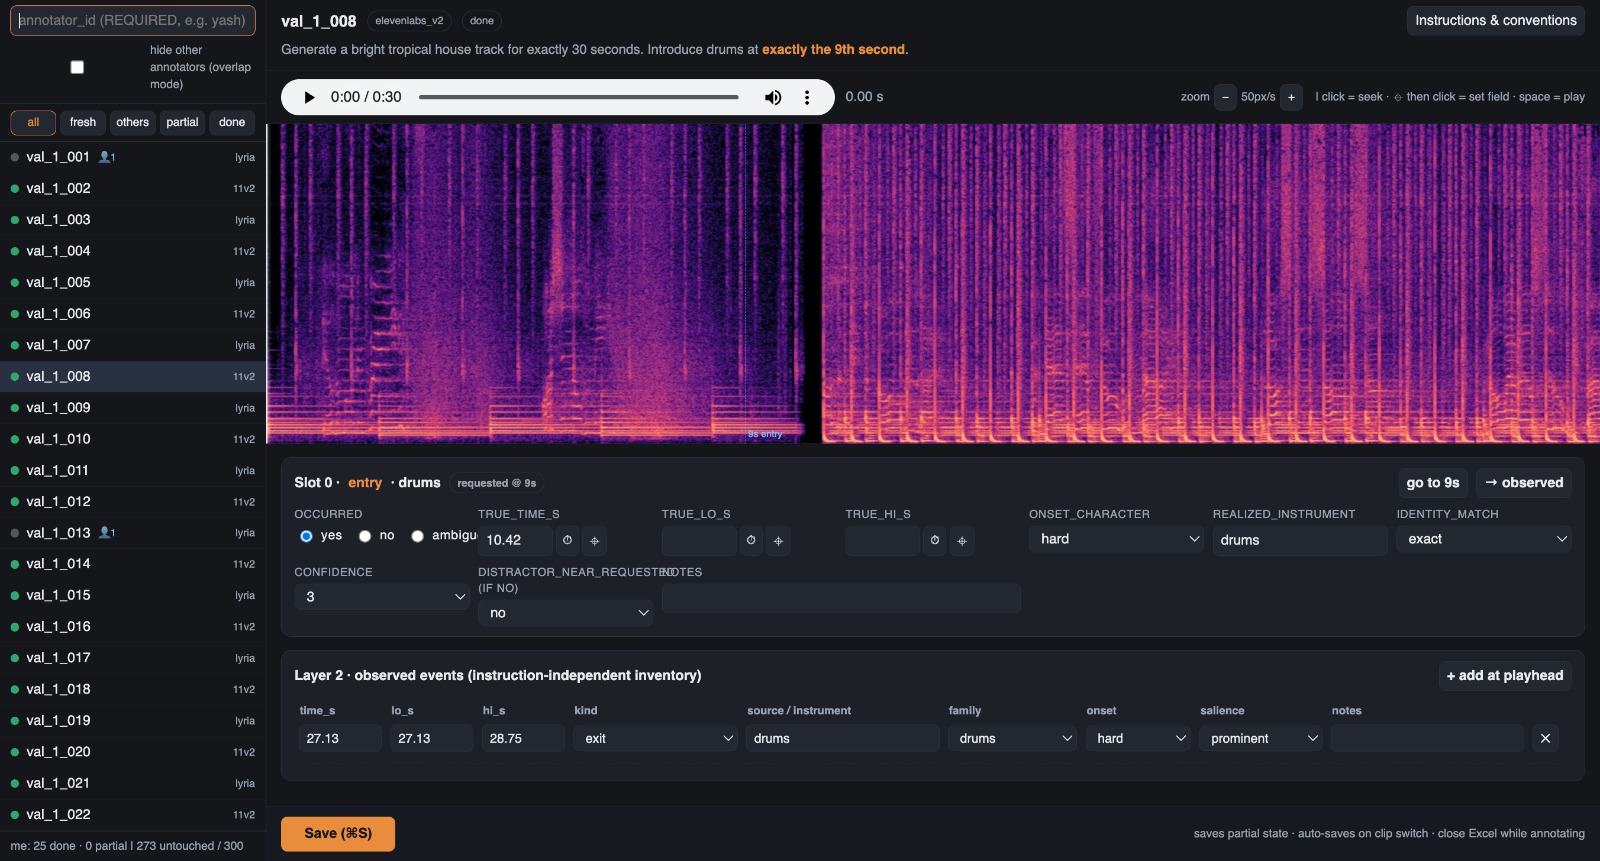Open the DISTRACTOR_NEAR_REQUESTED dropdown showing no
The width and height of the screenshot is (1600, 861).
tap(566, 613)
